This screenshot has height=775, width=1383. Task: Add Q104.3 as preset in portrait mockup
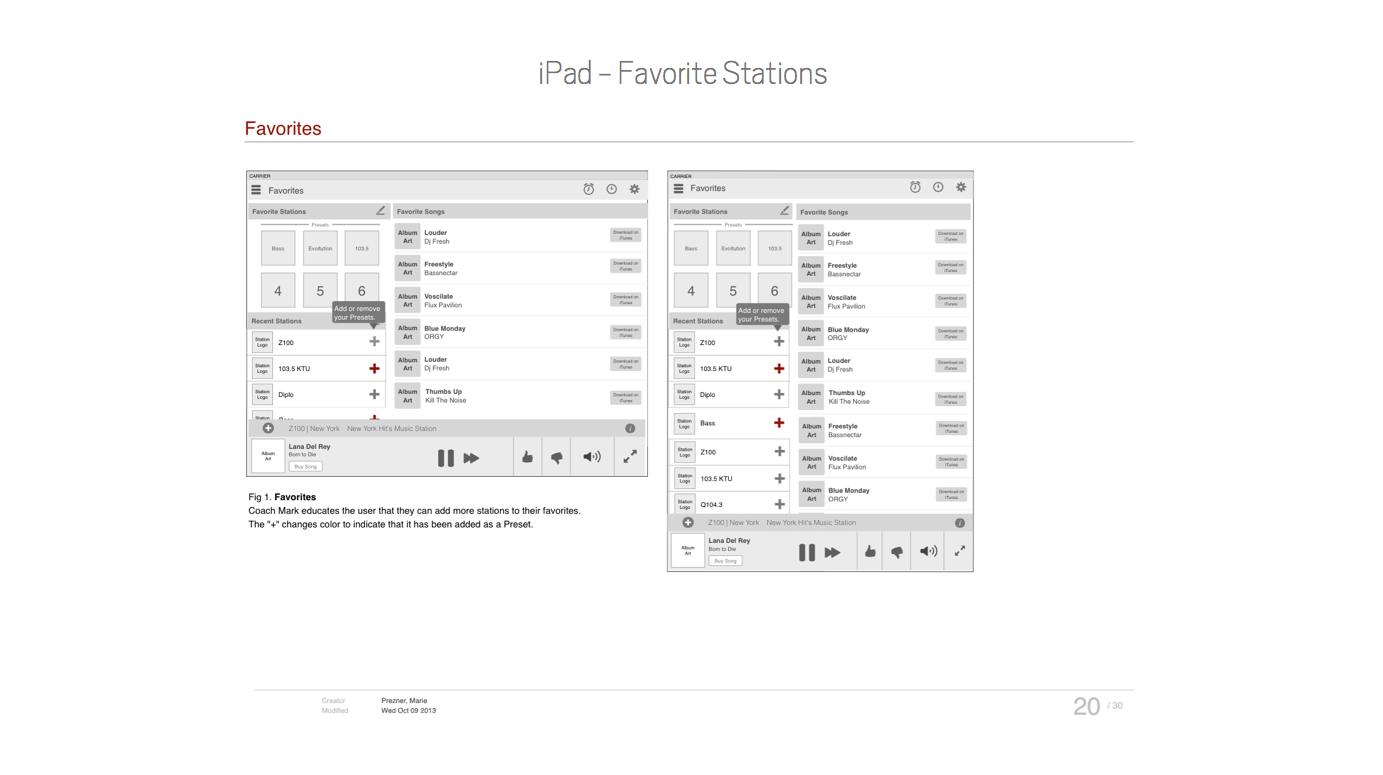[x=779, y=504]
